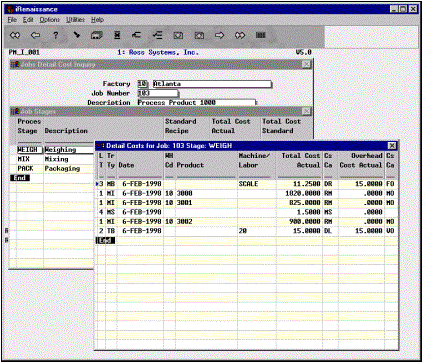Click the Factory code field

[143, 84]
